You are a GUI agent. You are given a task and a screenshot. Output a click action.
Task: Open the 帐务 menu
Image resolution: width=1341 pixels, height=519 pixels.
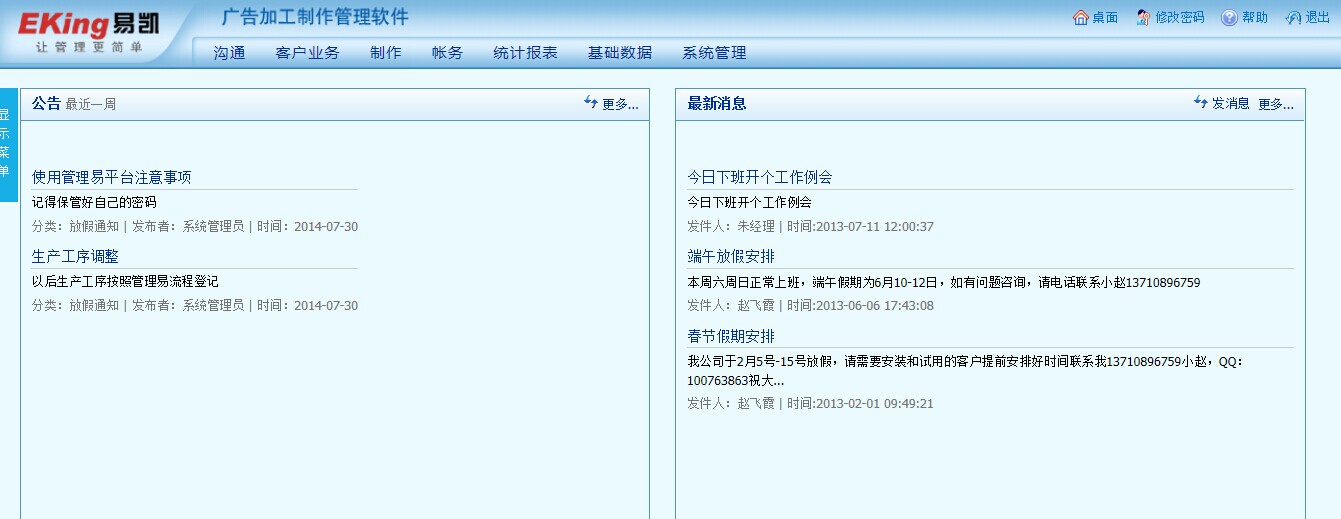[447, 53]
